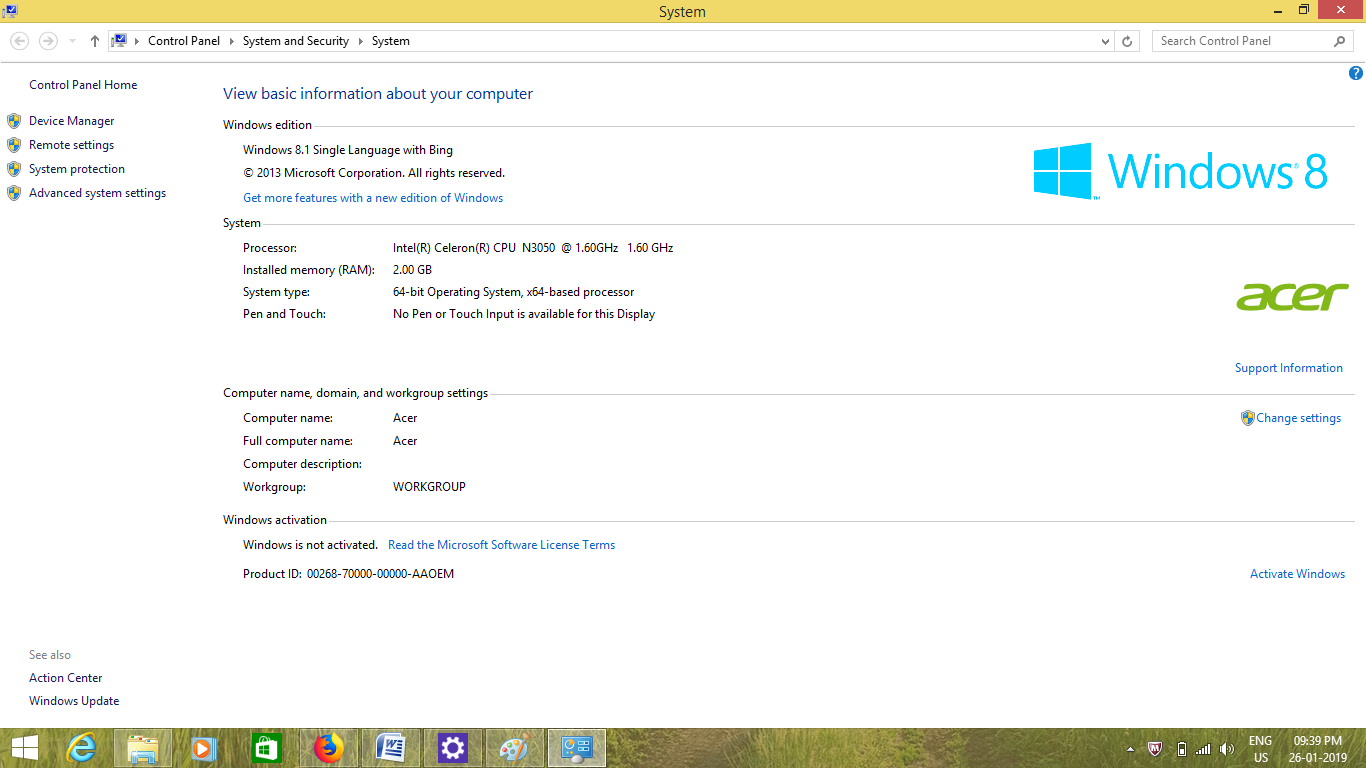Click the battery tray icon

point(1181,749)
